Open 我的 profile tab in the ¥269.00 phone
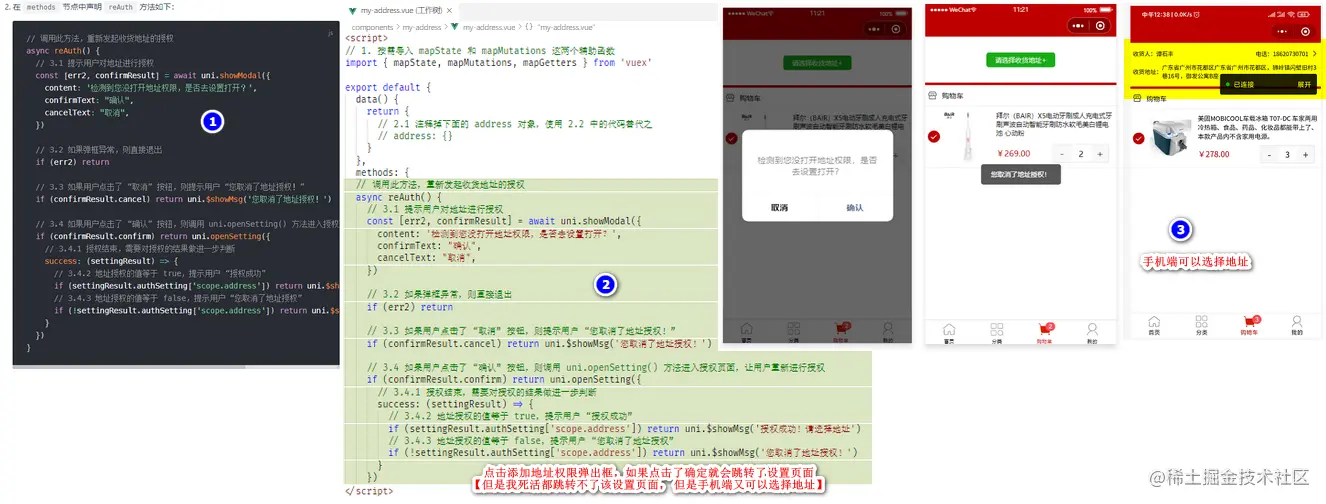The image size is (1326, 504). tap(1092, 333)
